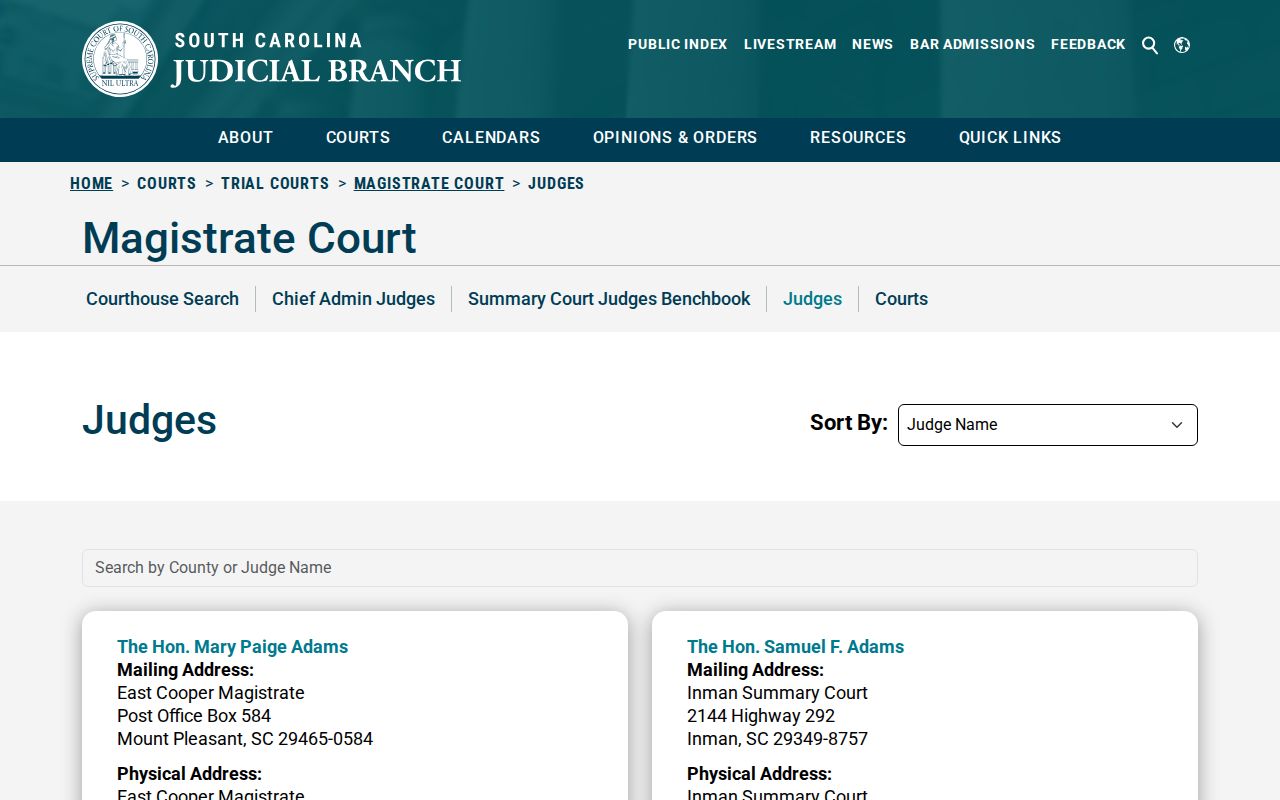1280x800 pixels.
Task: Click the Judicial Branch title text
Action: (316, 72)
